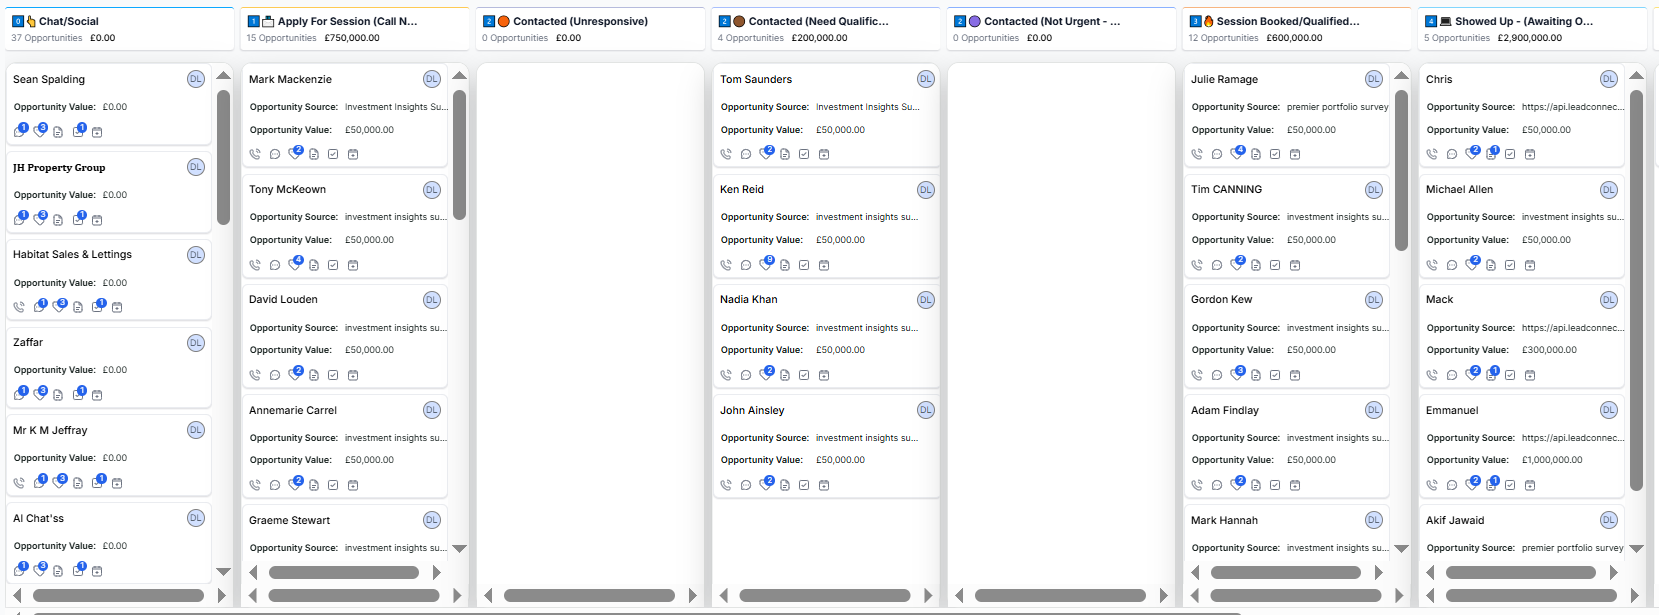Image resolution: width=1659 pixels, height=615 pixels.
Task: Open appointment calendar icon on Tony McKeown card
Action: 353,265
